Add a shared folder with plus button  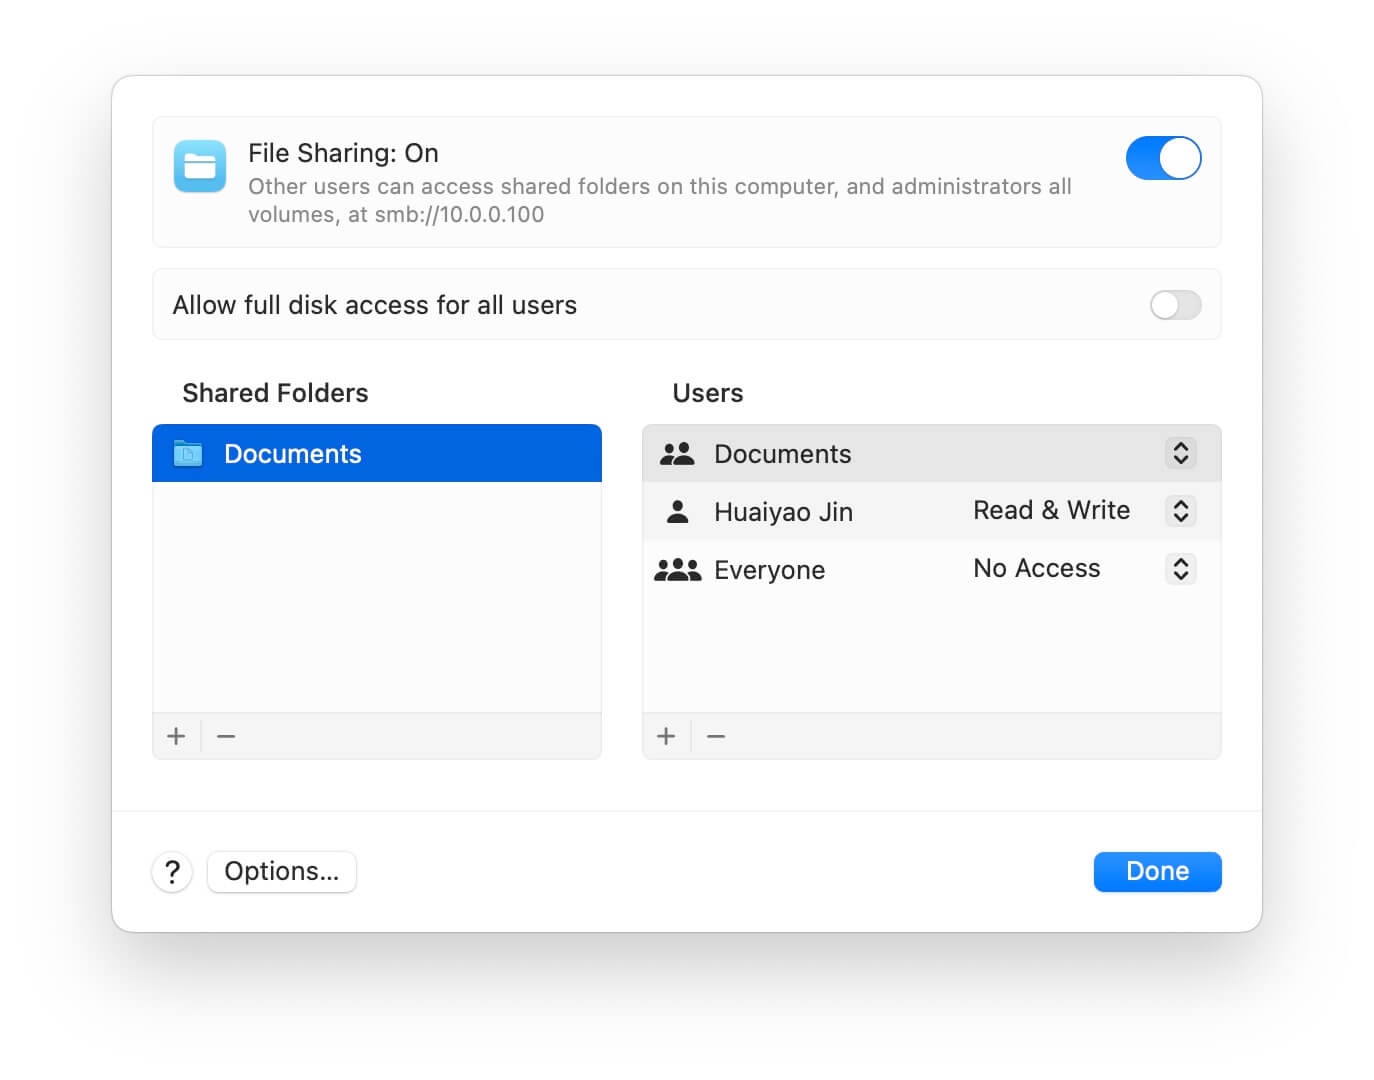coord(176,736)
